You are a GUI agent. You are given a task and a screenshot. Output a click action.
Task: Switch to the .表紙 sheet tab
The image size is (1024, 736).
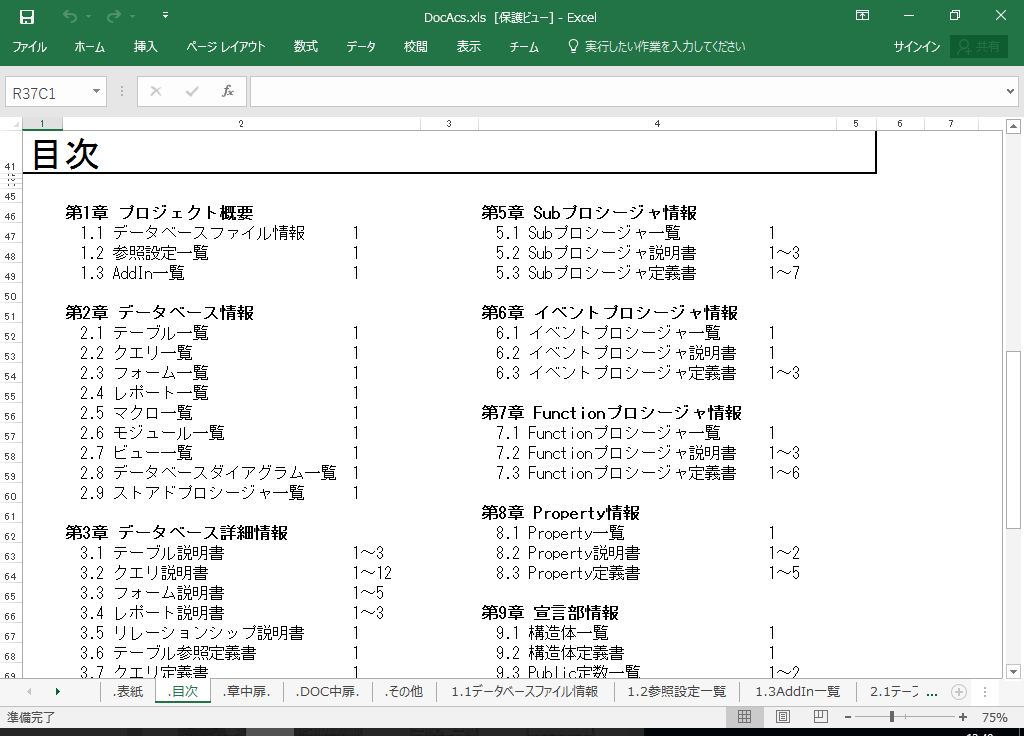coord(128,691)
